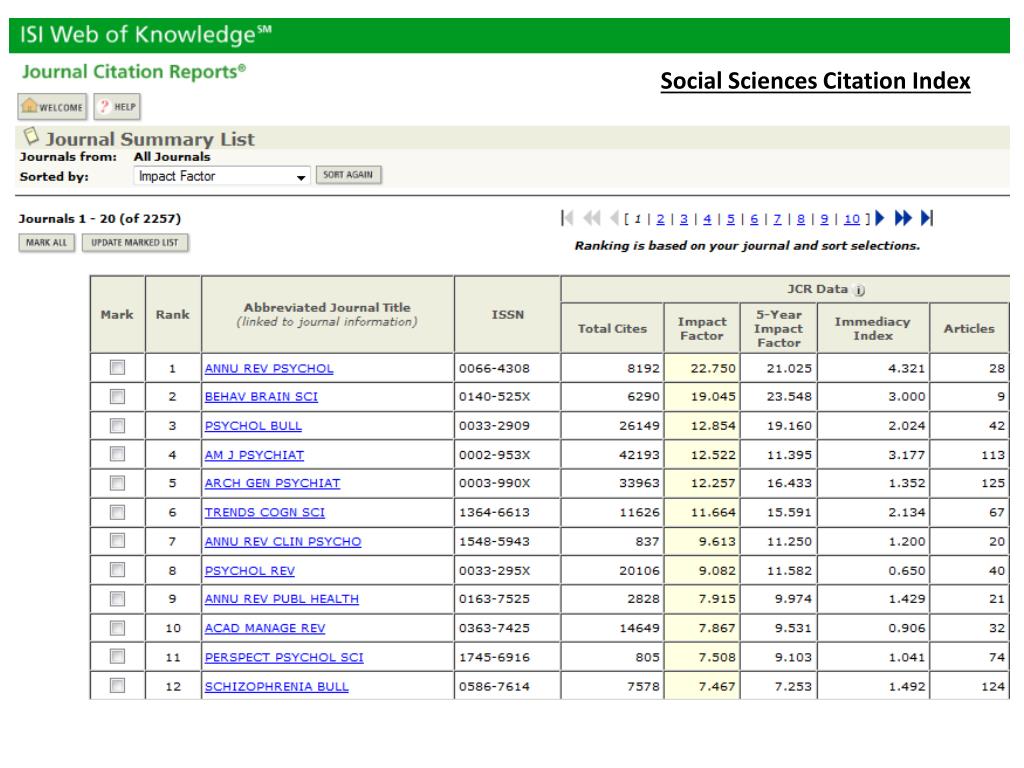Click JCR Data info icon
Viewport: 1024px width, 768px height.
[859, 290]
